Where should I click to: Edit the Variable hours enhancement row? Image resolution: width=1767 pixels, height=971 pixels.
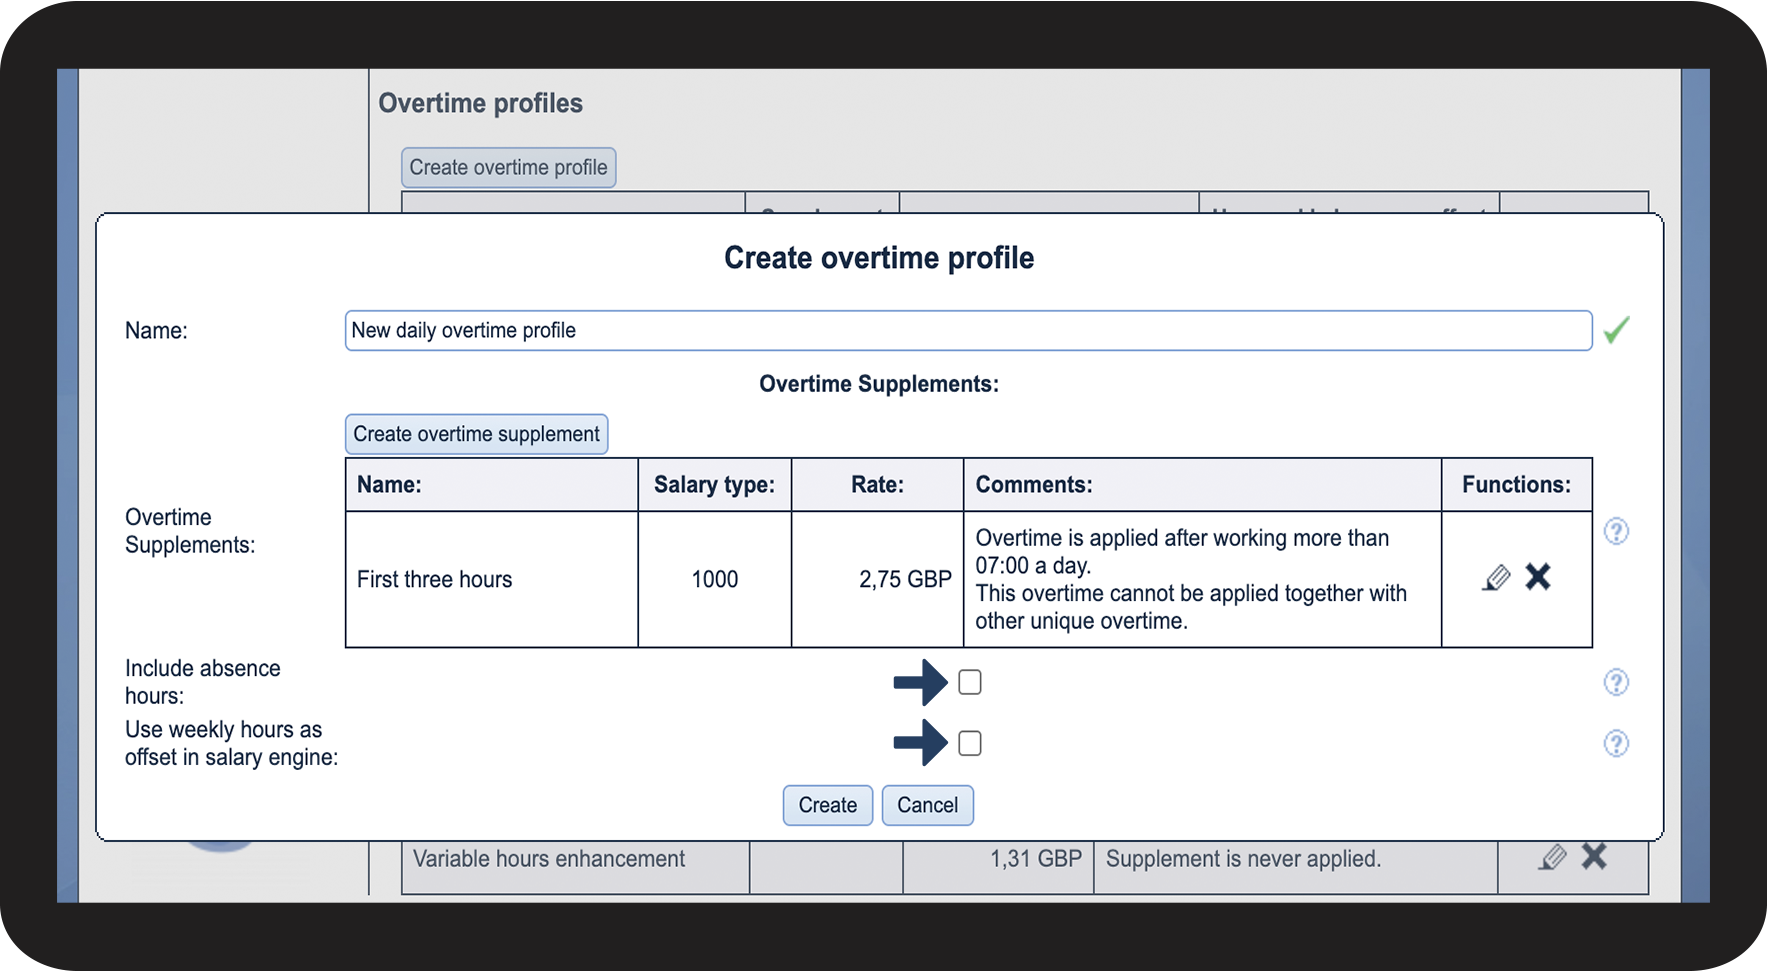pos(1552,857)
